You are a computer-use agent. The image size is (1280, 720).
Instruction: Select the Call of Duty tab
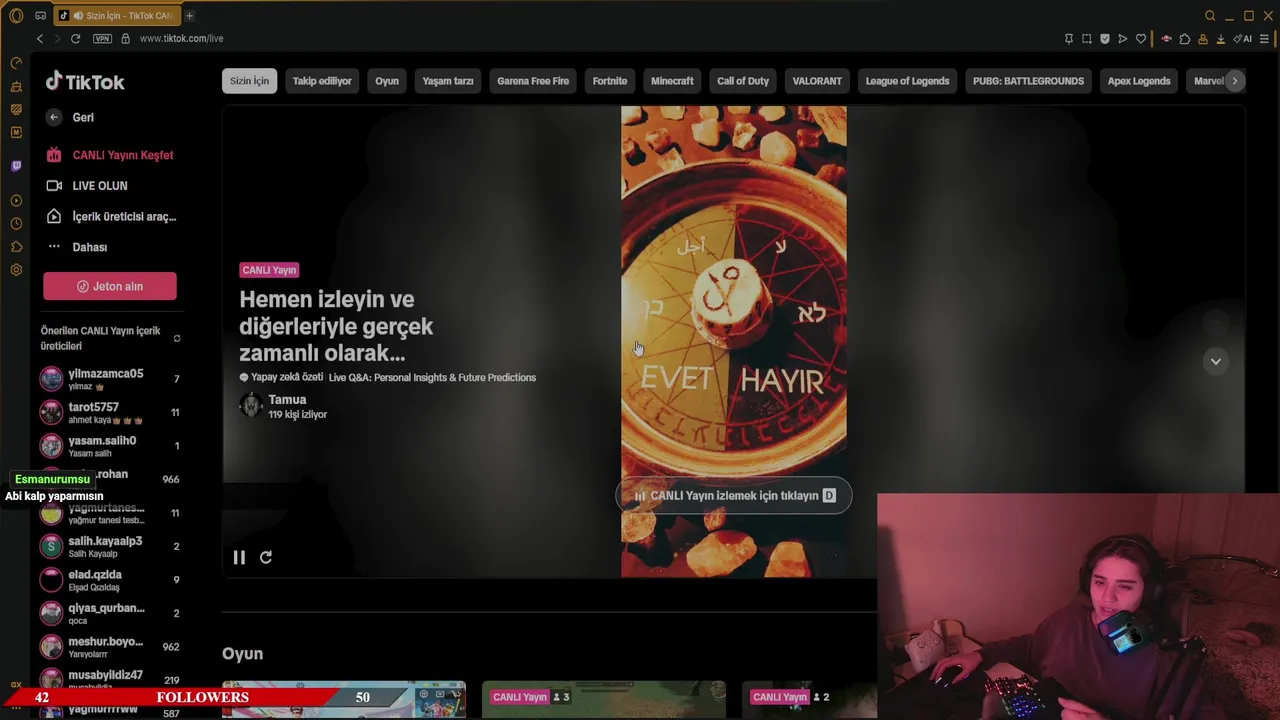(743, 81)
